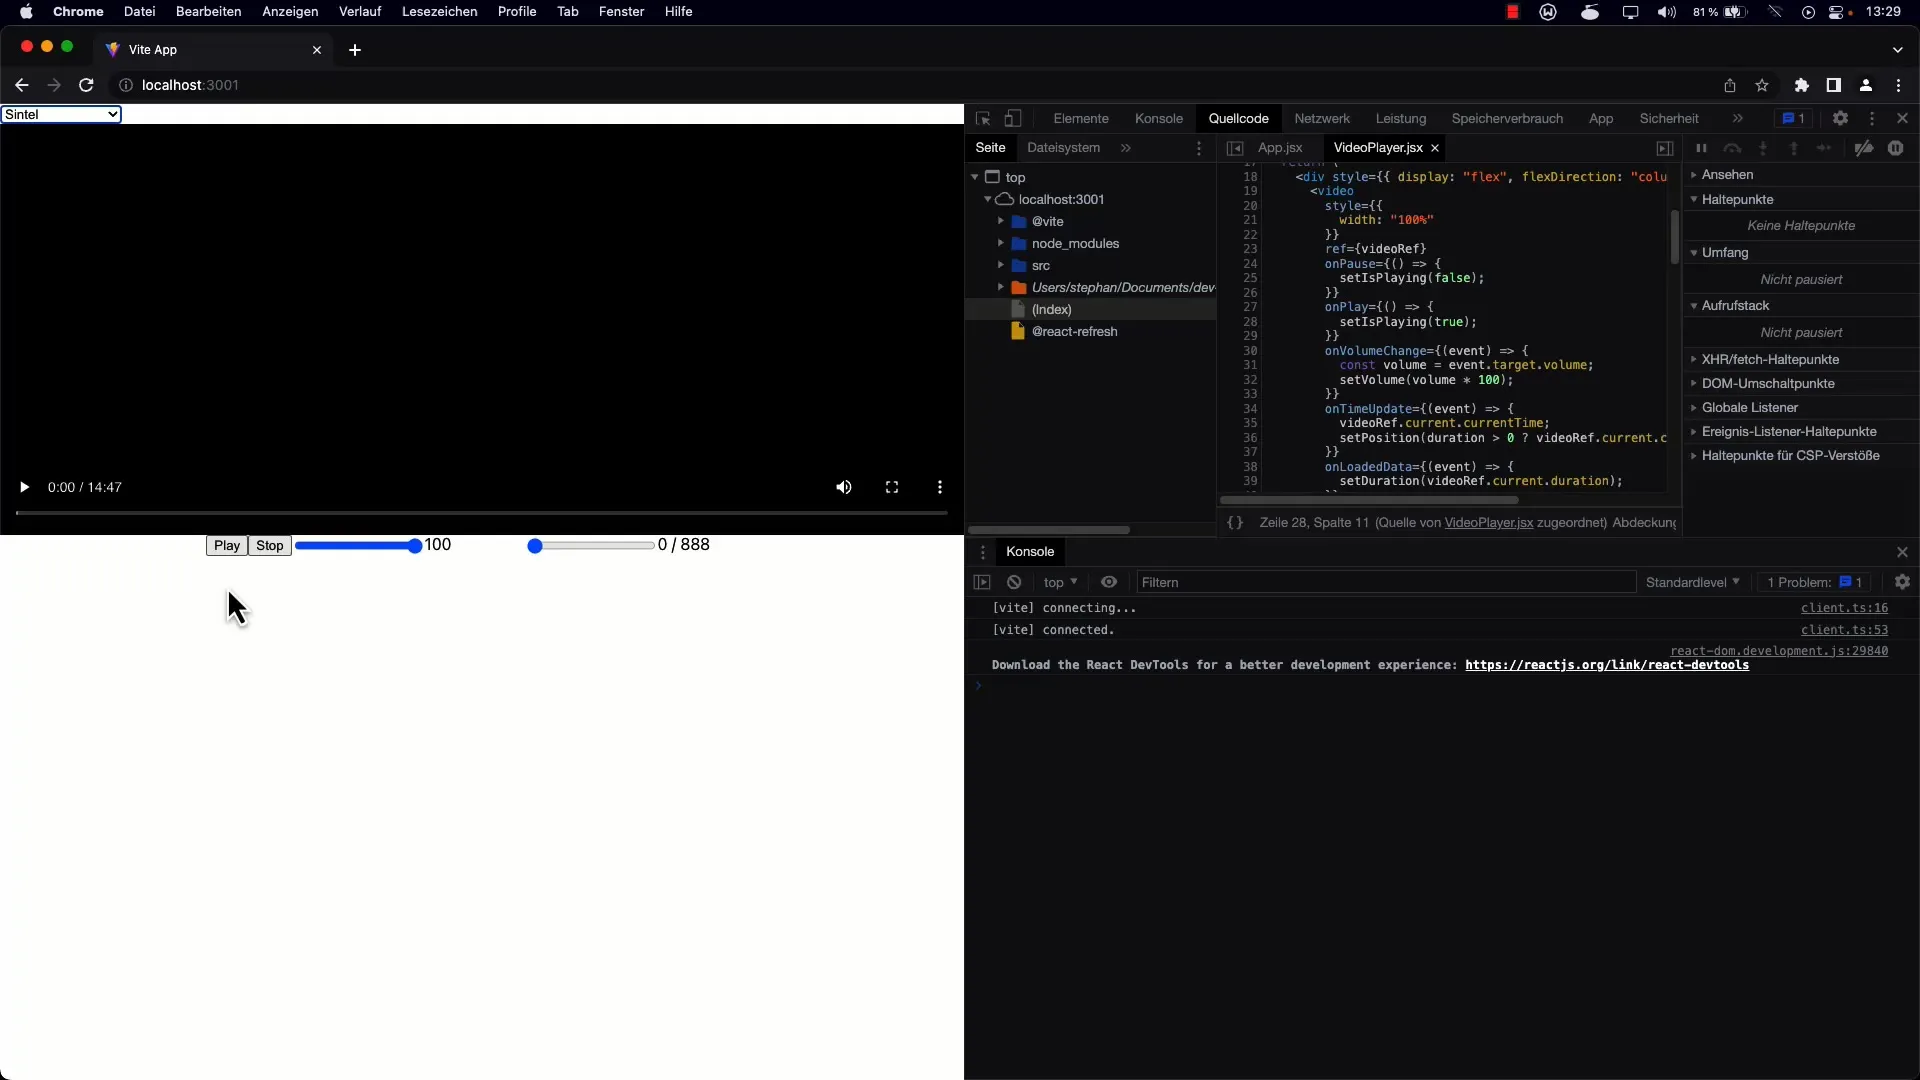
Task: Expand the Ansehen section
Action: pyautogui.click(x=1727, y=174)
